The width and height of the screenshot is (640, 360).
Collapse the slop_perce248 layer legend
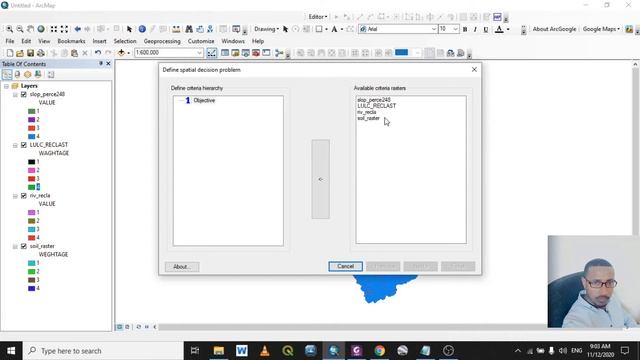point(15,95)
